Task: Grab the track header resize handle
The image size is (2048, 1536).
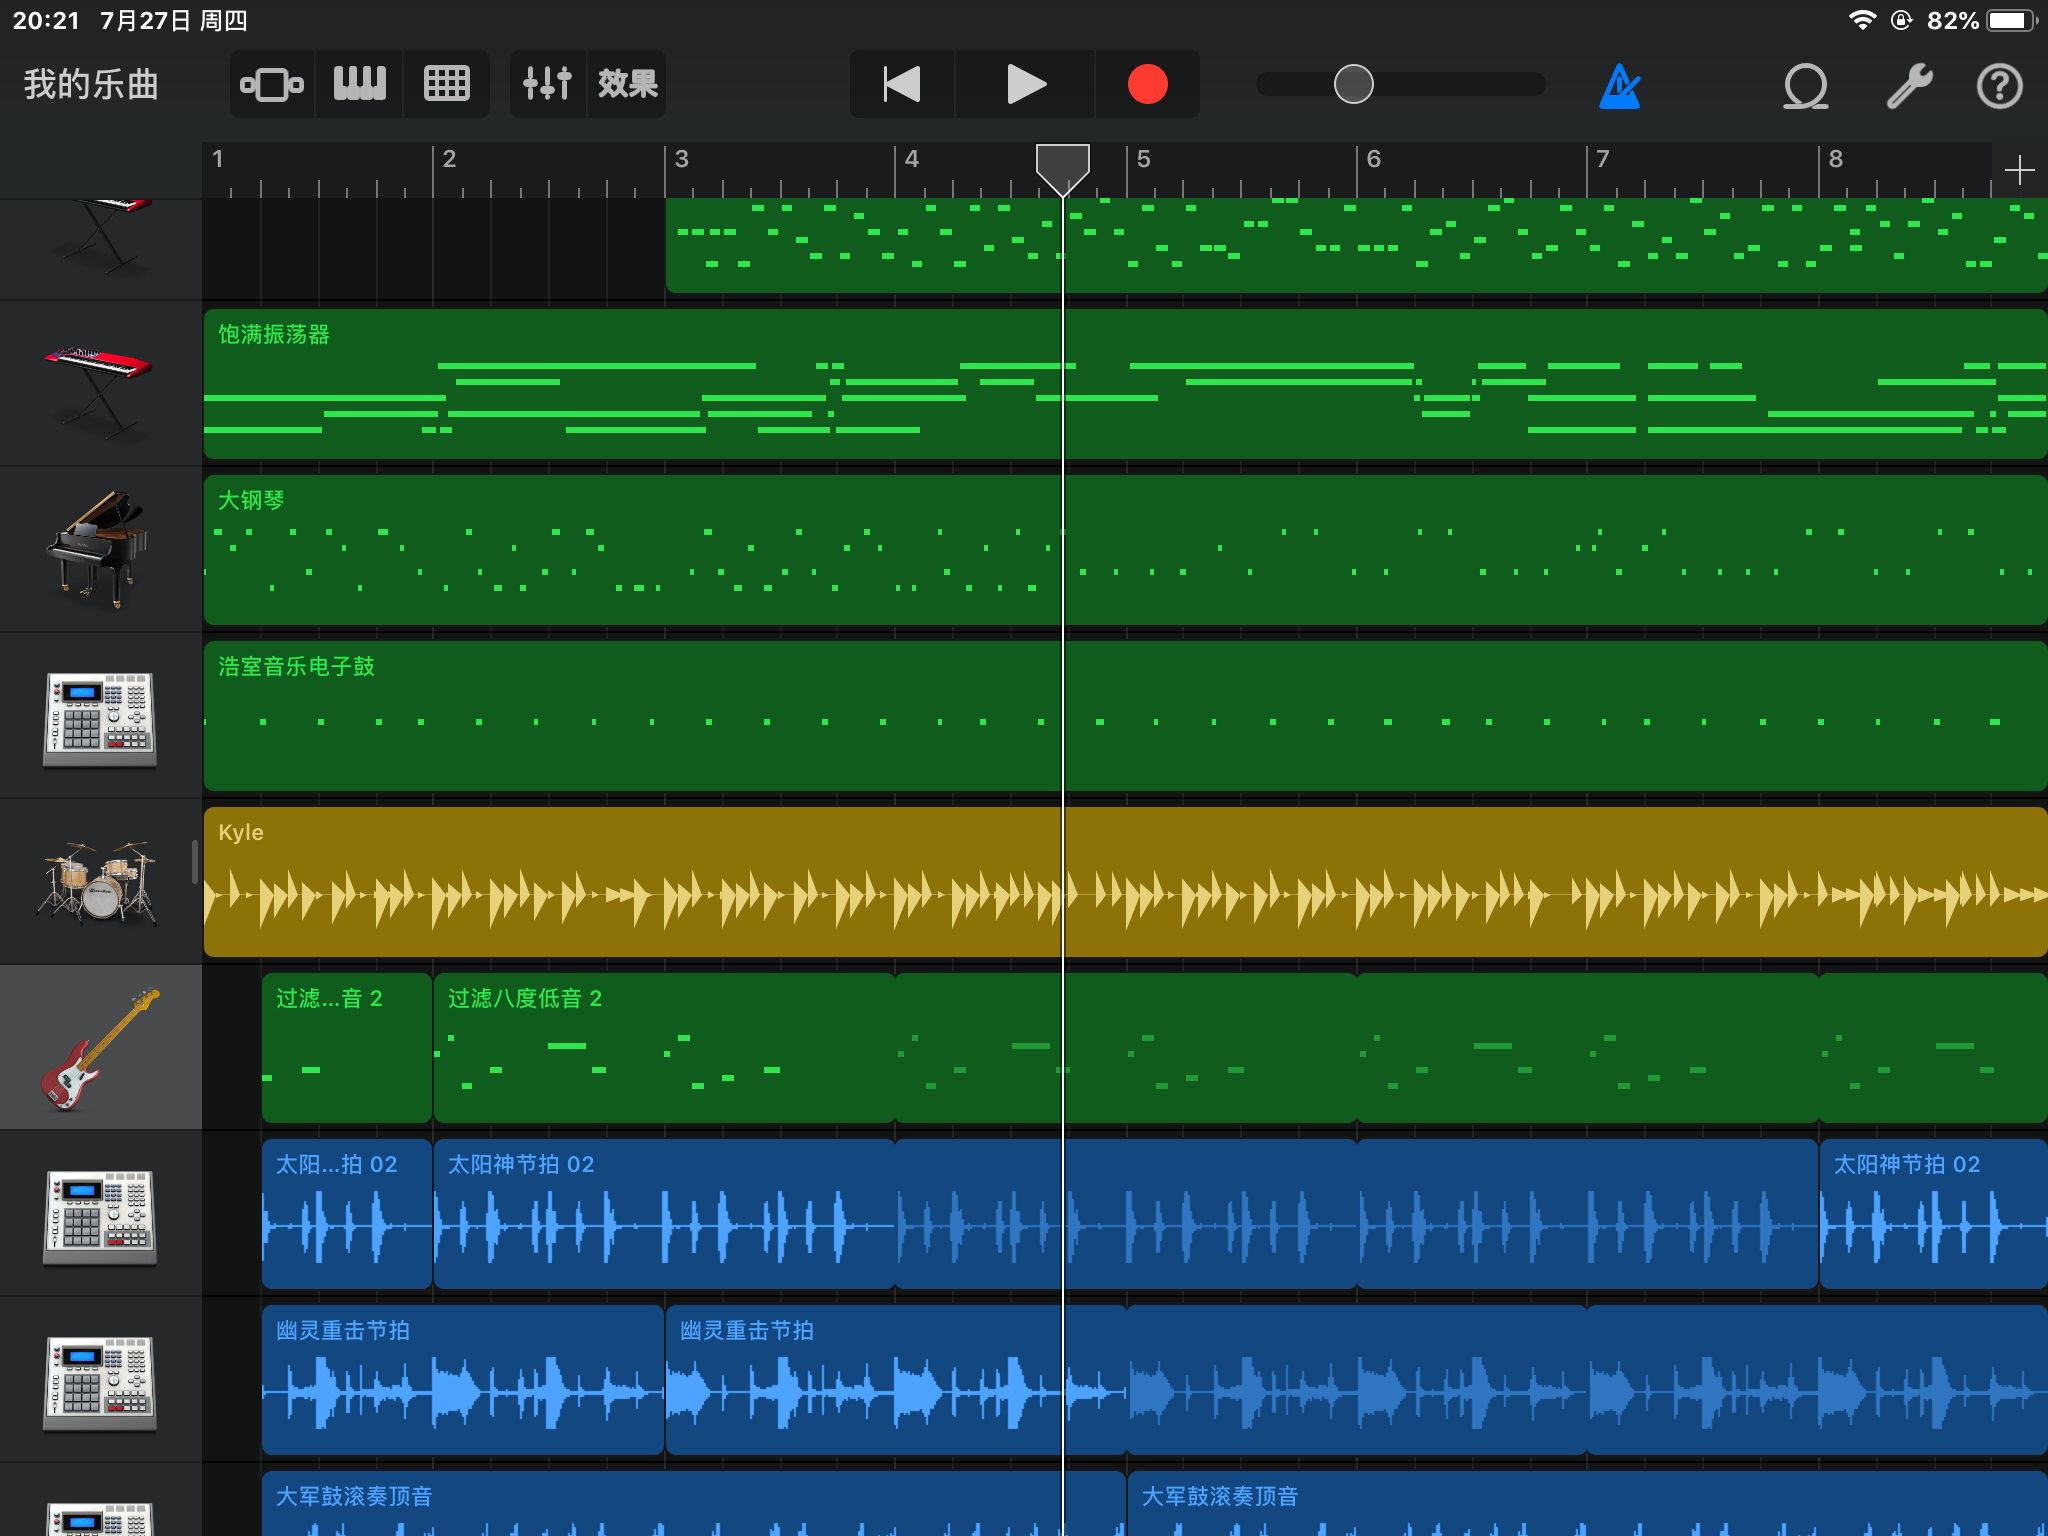Action: [195, 862]
